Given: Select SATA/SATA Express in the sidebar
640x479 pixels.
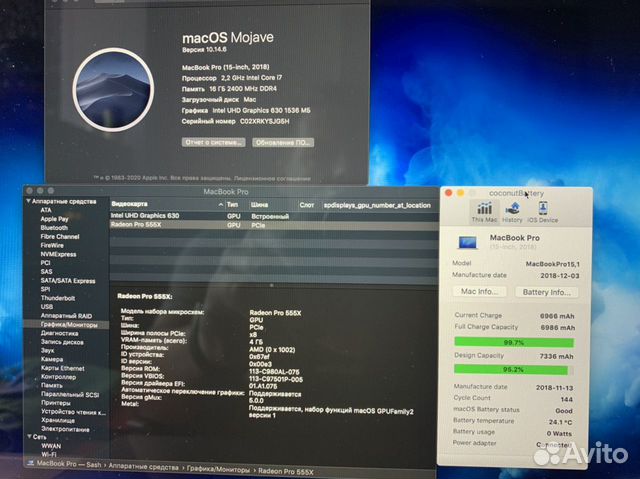Looking at the screenshot, I should [68, 281].
